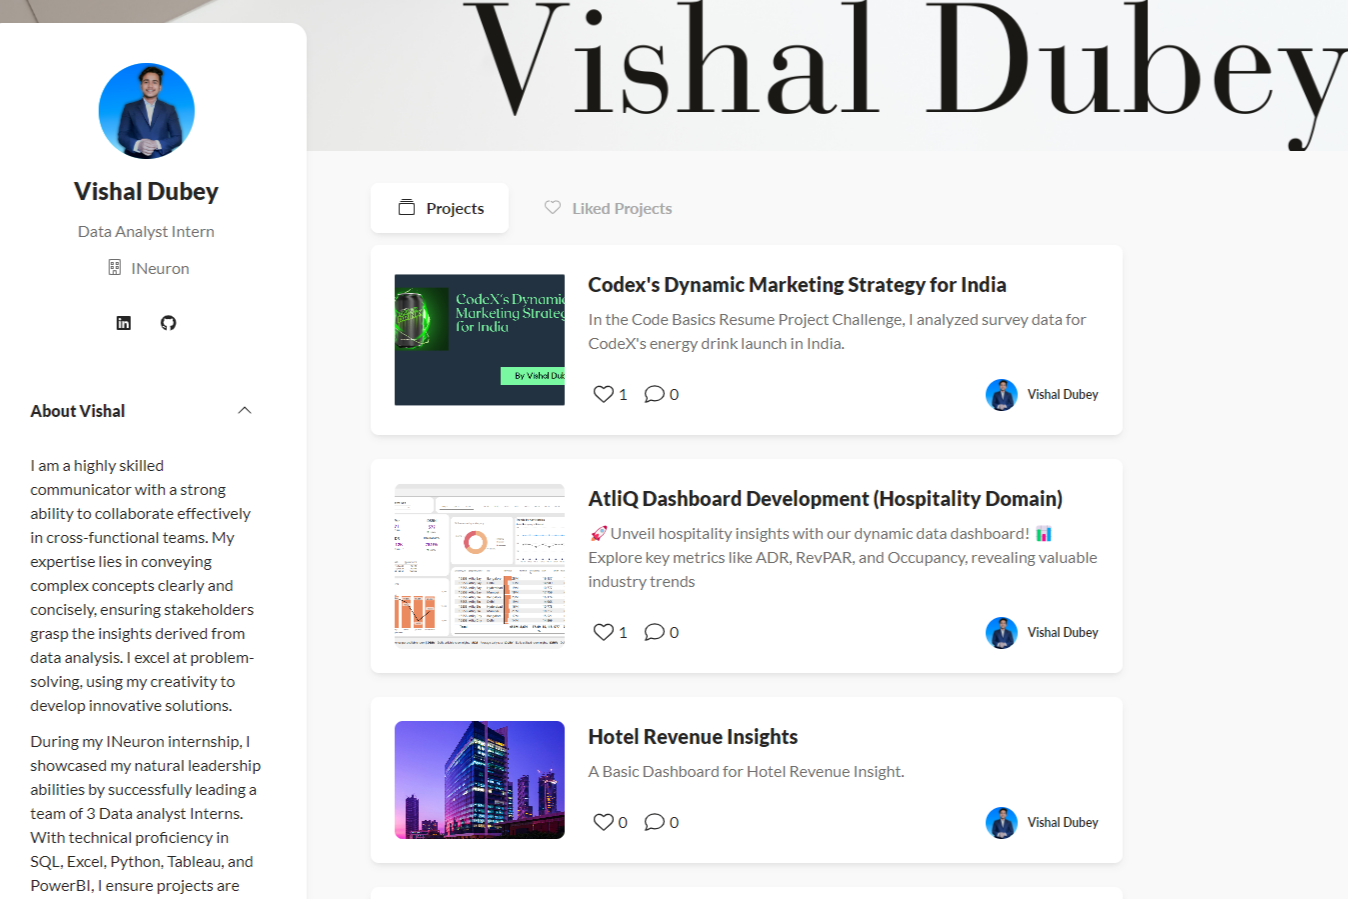
Task: Open comments on AtliQ Dashboard Development project
Action: tap(654, 632)
